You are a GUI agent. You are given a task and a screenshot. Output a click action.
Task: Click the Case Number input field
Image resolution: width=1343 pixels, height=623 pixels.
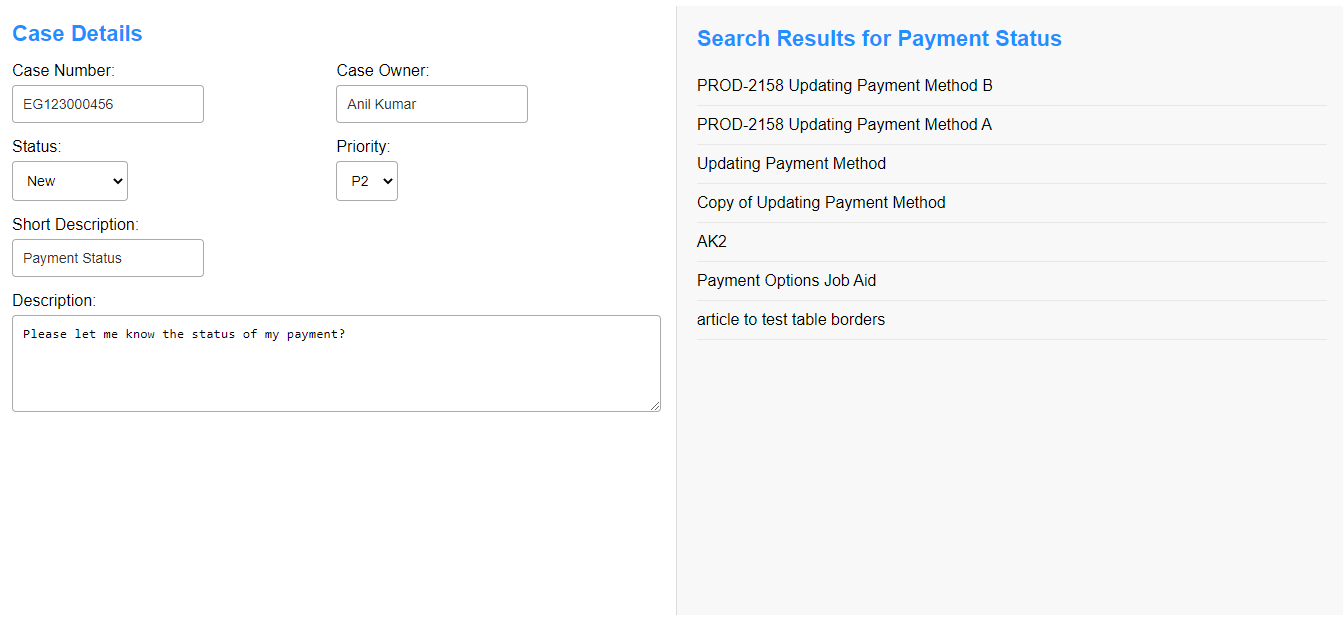pos(108,104)
